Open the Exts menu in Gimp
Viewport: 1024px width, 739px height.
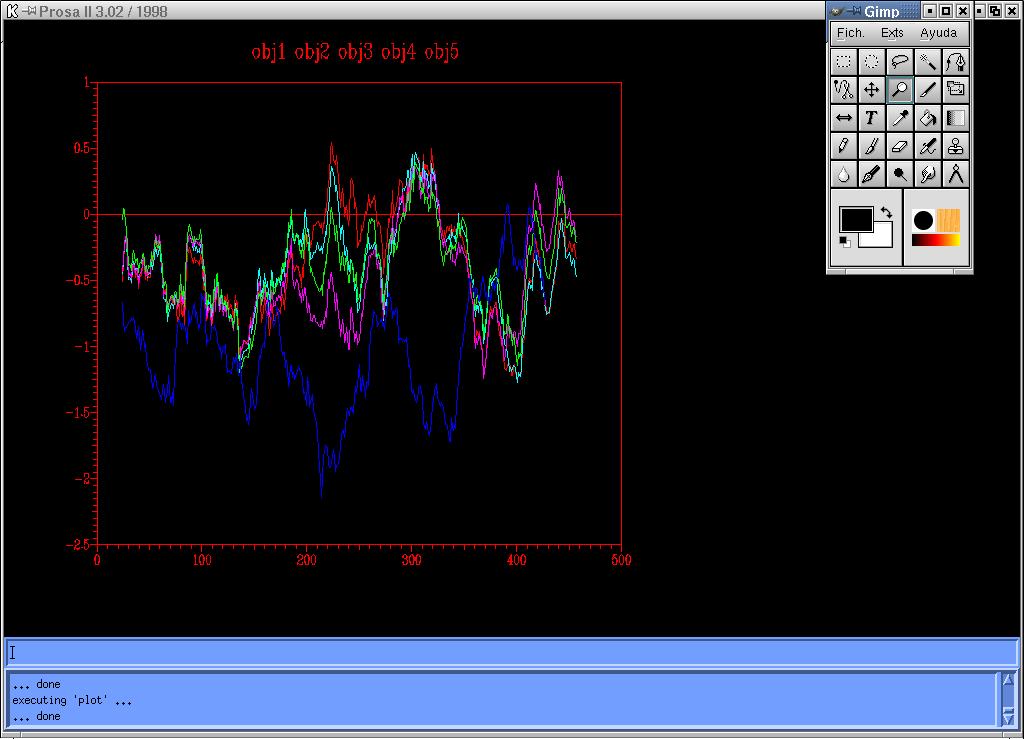(892, 33)
